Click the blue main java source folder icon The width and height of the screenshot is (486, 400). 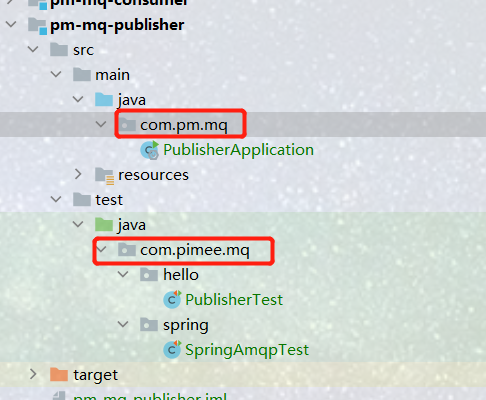[104, 100]
